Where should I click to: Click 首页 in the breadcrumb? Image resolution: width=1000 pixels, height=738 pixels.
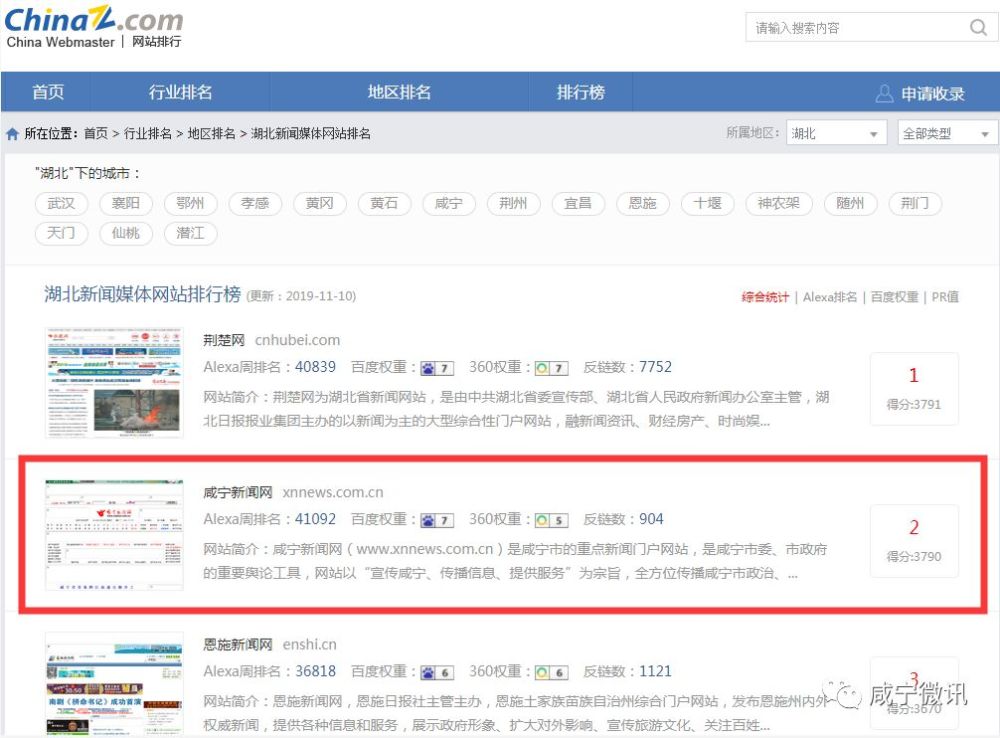pyautogui.click(x=96, y=133)
